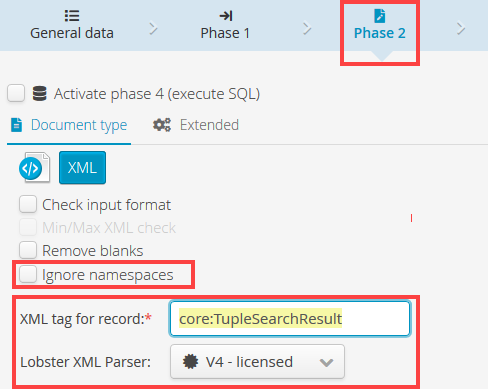Toggle the Remove blanks checkbox
488x389 pixels.
click(x=28, y=250)
